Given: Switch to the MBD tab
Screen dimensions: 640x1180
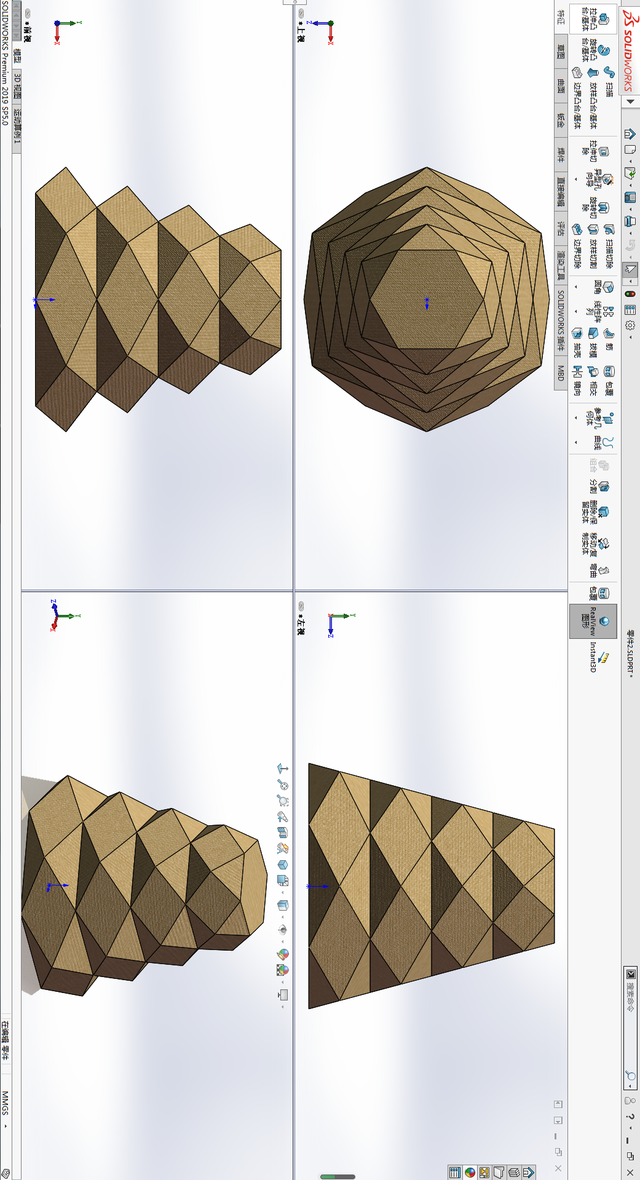Looking at the screenshot, I should (561, 373).
